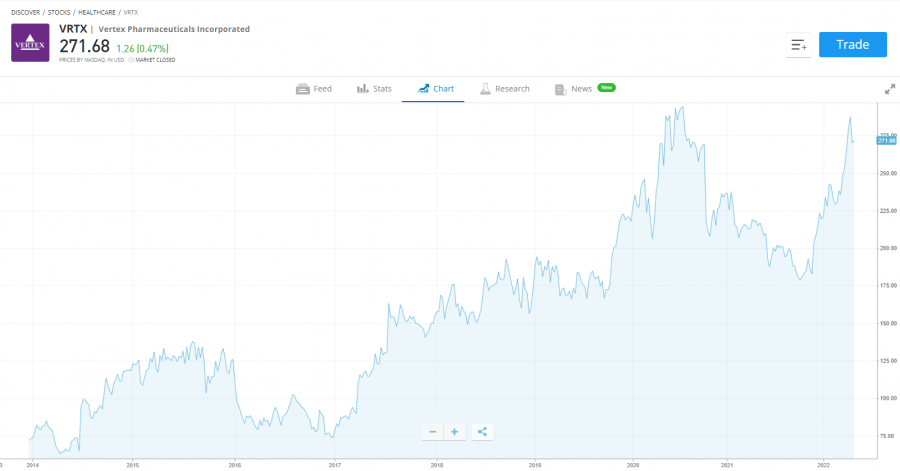The image size is (900, 471).
Task: Click the Feed tab icon
Action: click(302, 89)
